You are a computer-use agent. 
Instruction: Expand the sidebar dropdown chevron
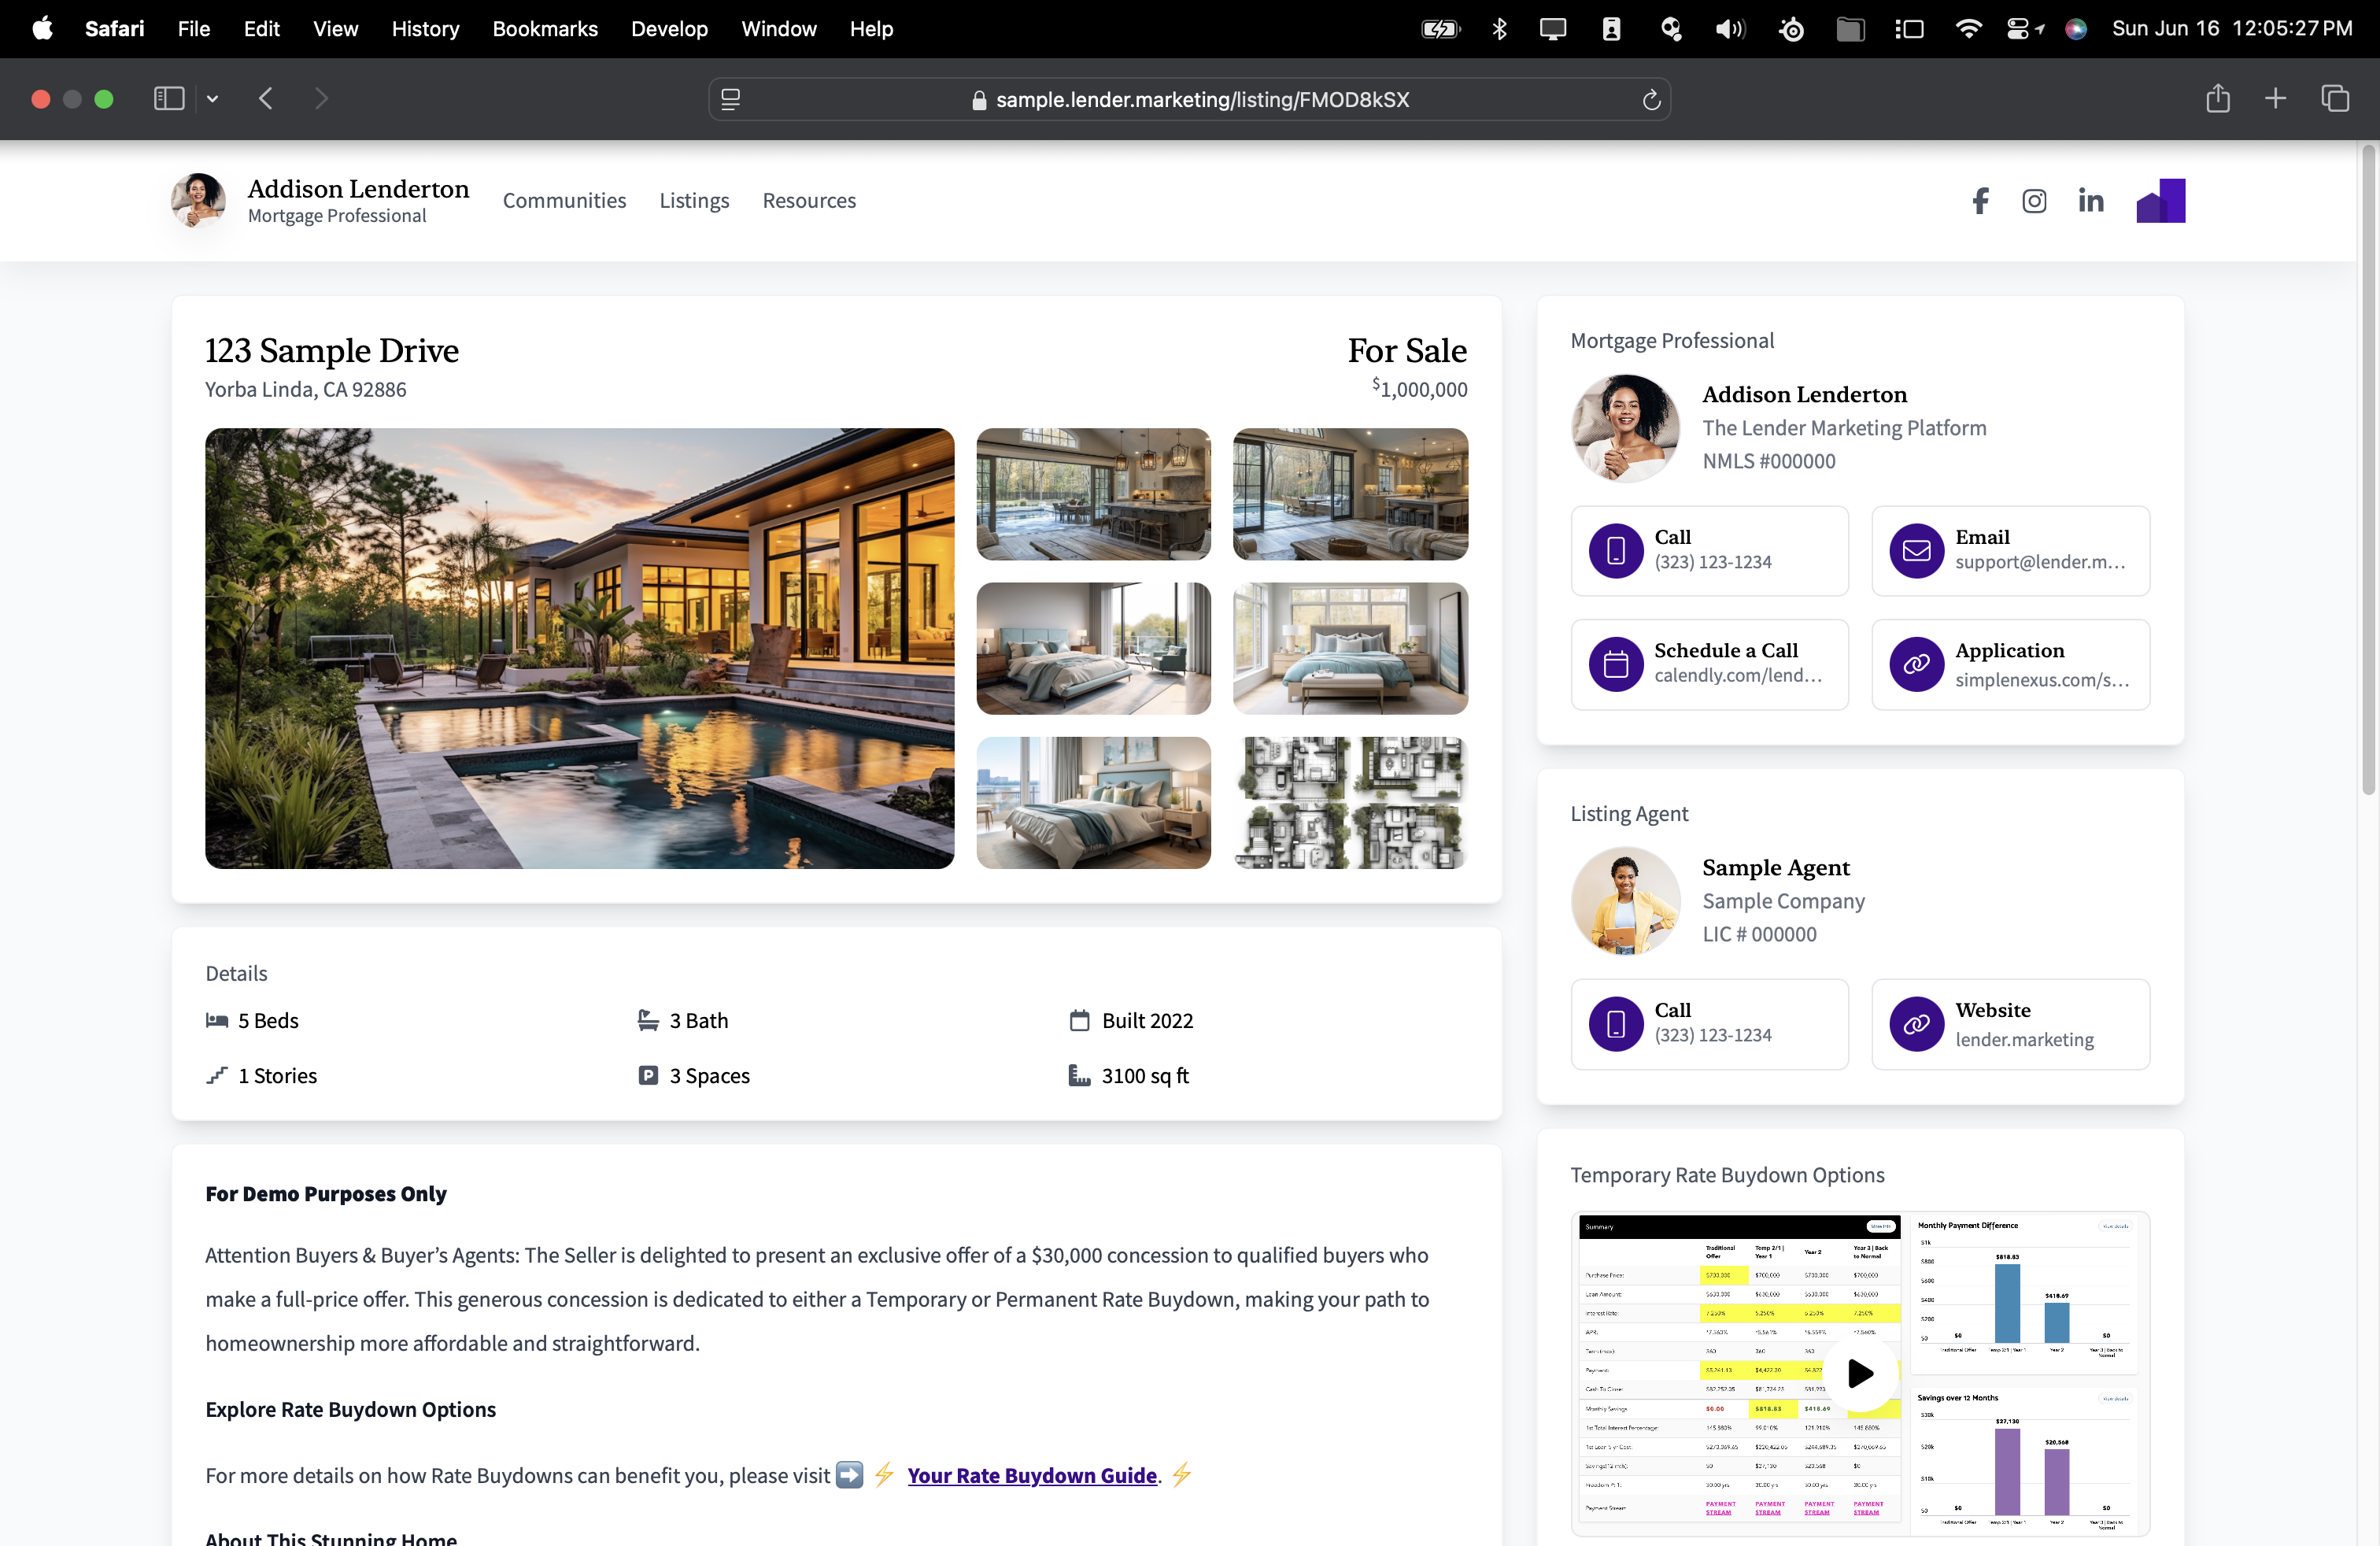pos(213,99)
